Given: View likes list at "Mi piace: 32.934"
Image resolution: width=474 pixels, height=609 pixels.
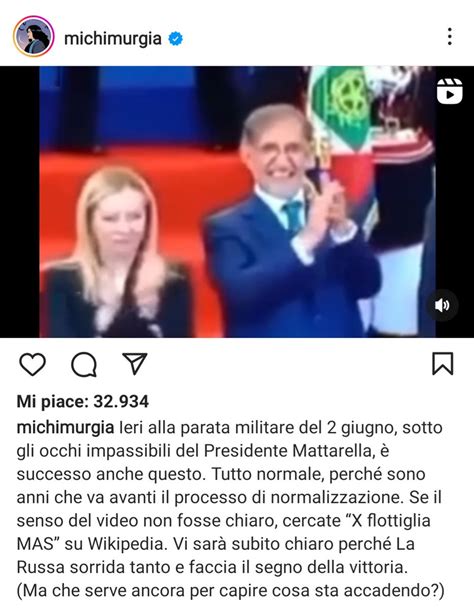Looking at the screenshot, I should coord(82,402).
